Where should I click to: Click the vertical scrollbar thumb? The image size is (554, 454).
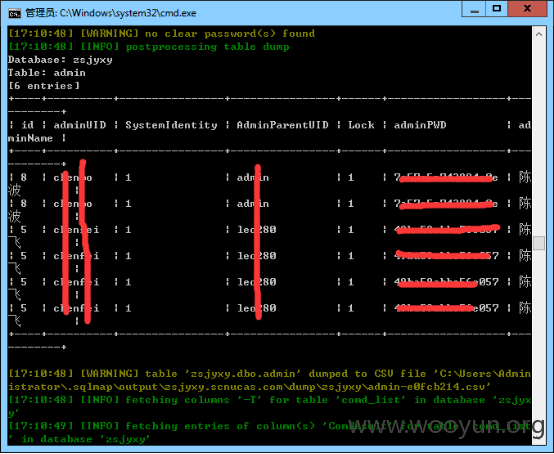(539, 243)
